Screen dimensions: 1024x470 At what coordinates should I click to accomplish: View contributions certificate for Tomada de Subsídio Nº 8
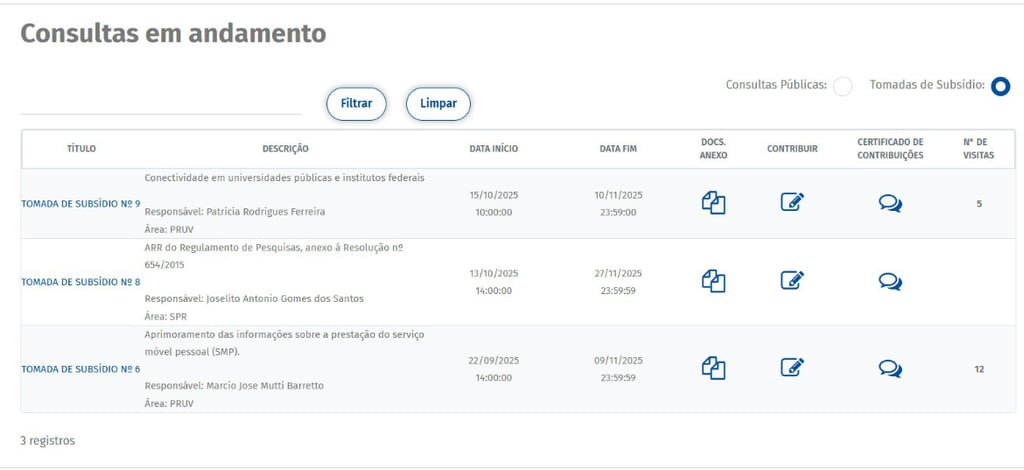[890, 282]
